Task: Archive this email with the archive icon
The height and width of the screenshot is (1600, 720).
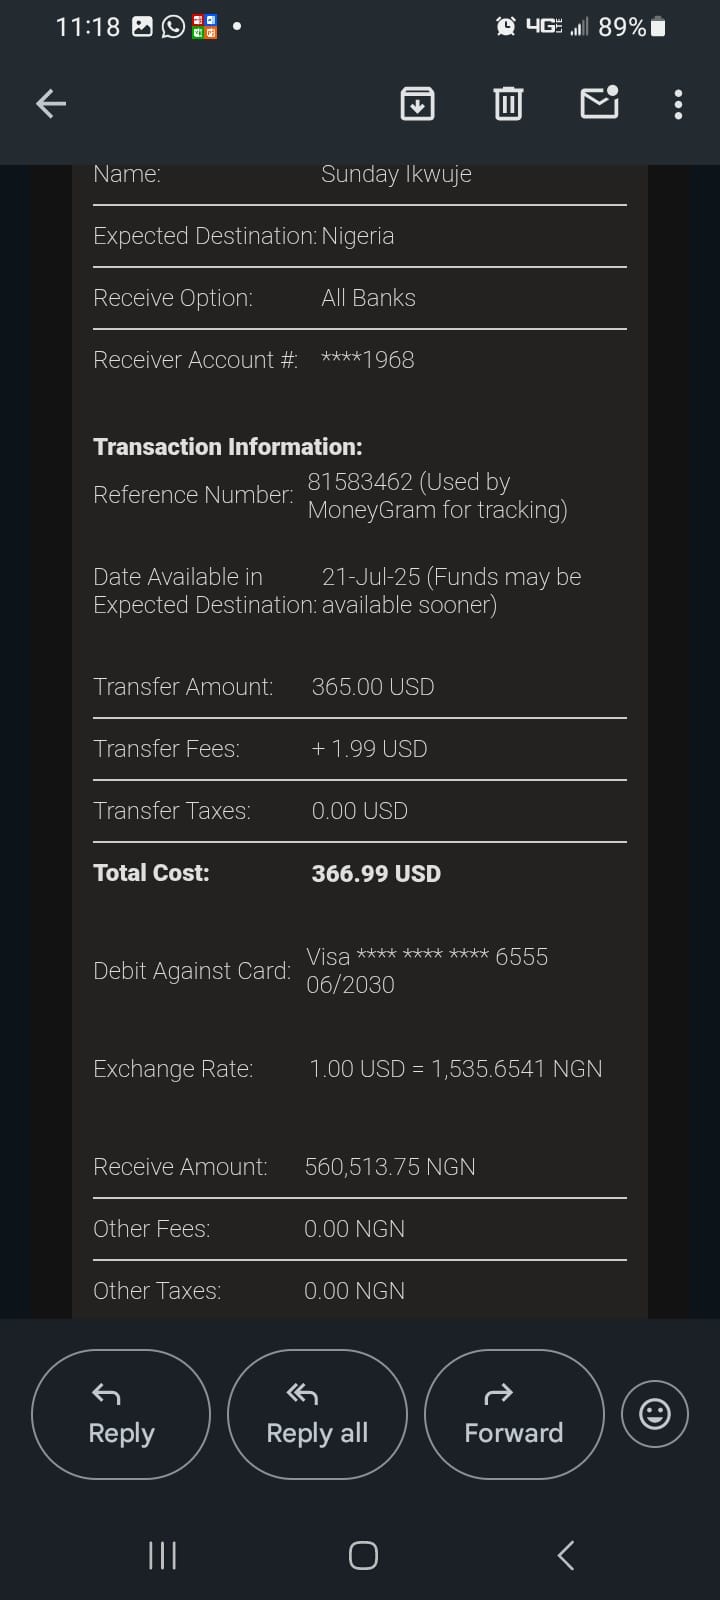Action: tap(417, 103)
